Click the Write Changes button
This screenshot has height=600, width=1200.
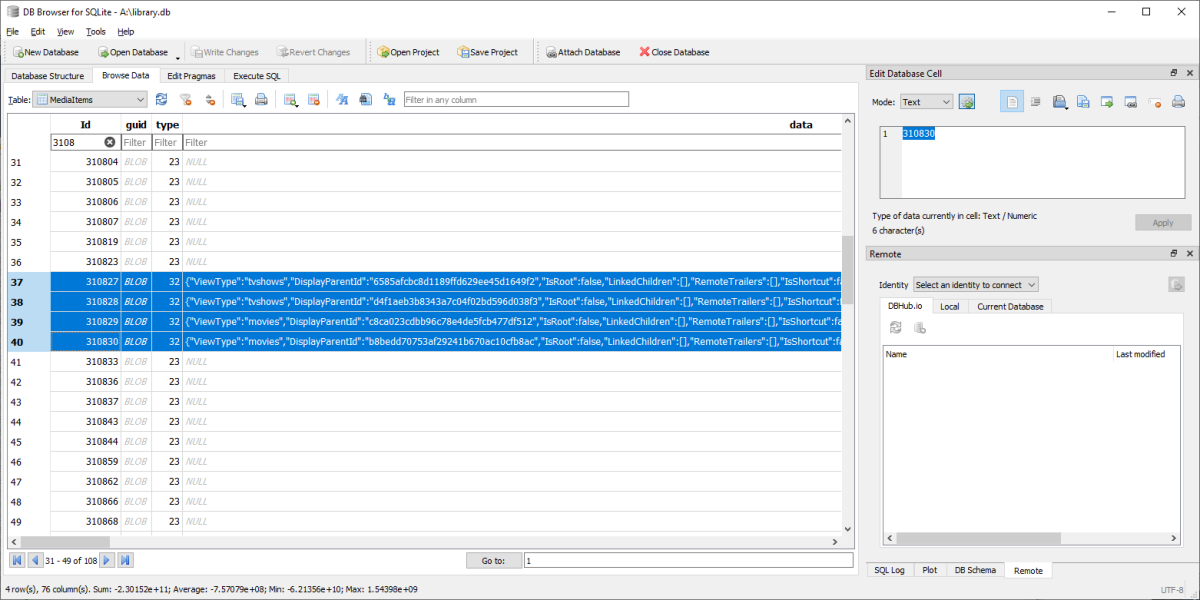click(225, 52)
